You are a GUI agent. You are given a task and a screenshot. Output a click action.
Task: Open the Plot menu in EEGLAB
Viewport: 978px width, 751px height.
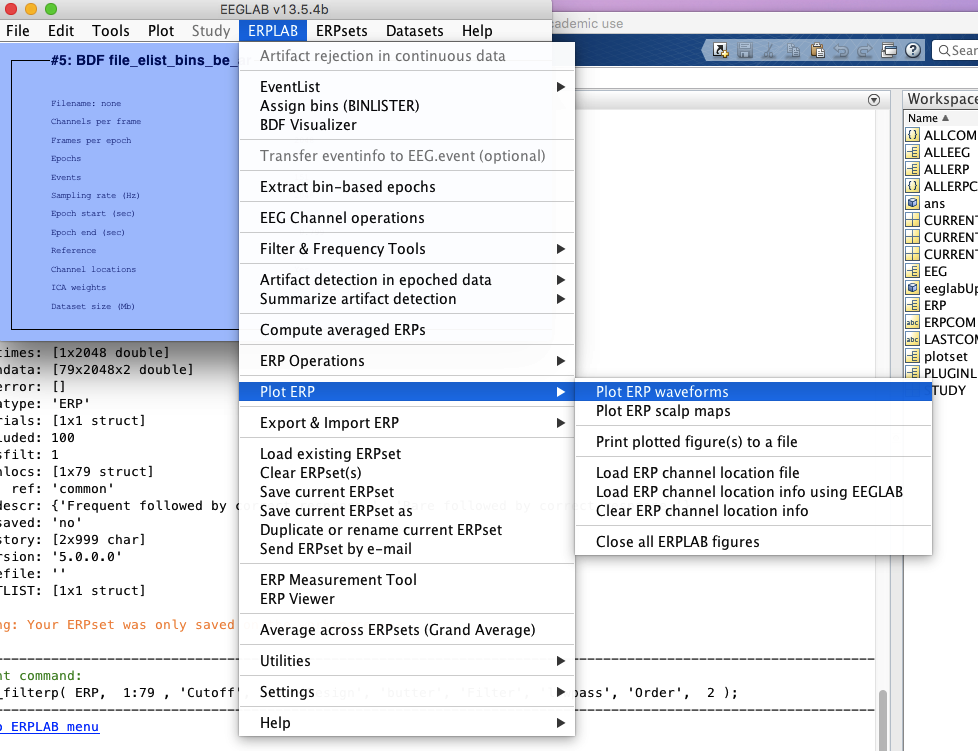tap(161, 31)
